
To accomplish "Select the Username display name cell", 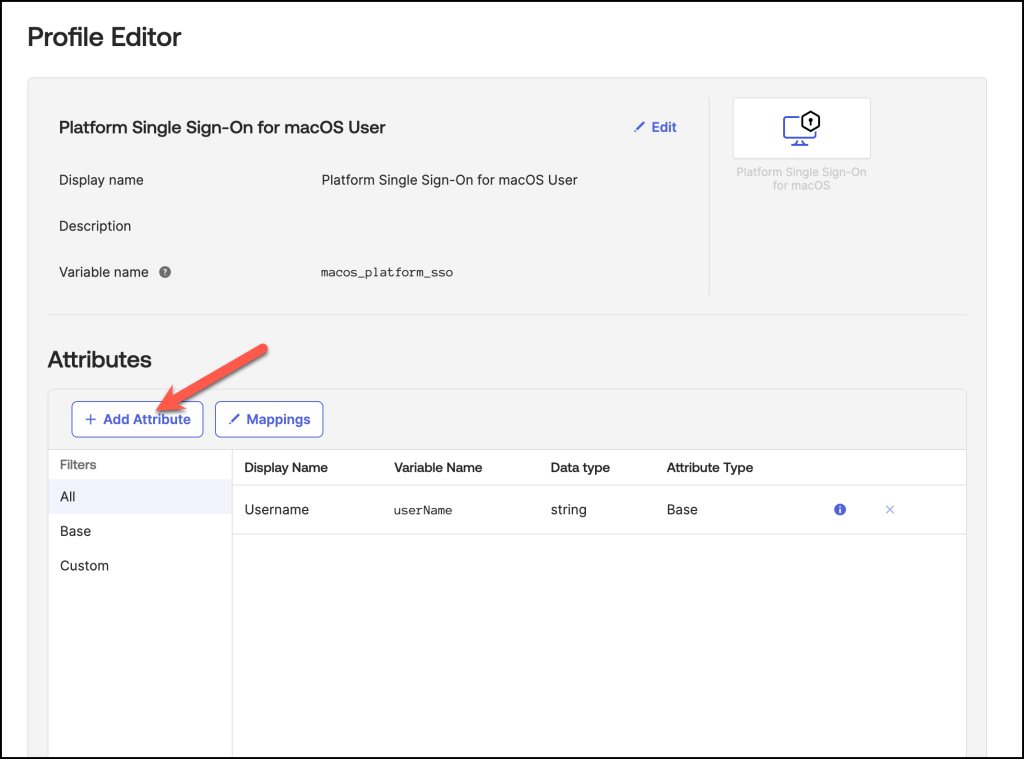I will [277, 510].
